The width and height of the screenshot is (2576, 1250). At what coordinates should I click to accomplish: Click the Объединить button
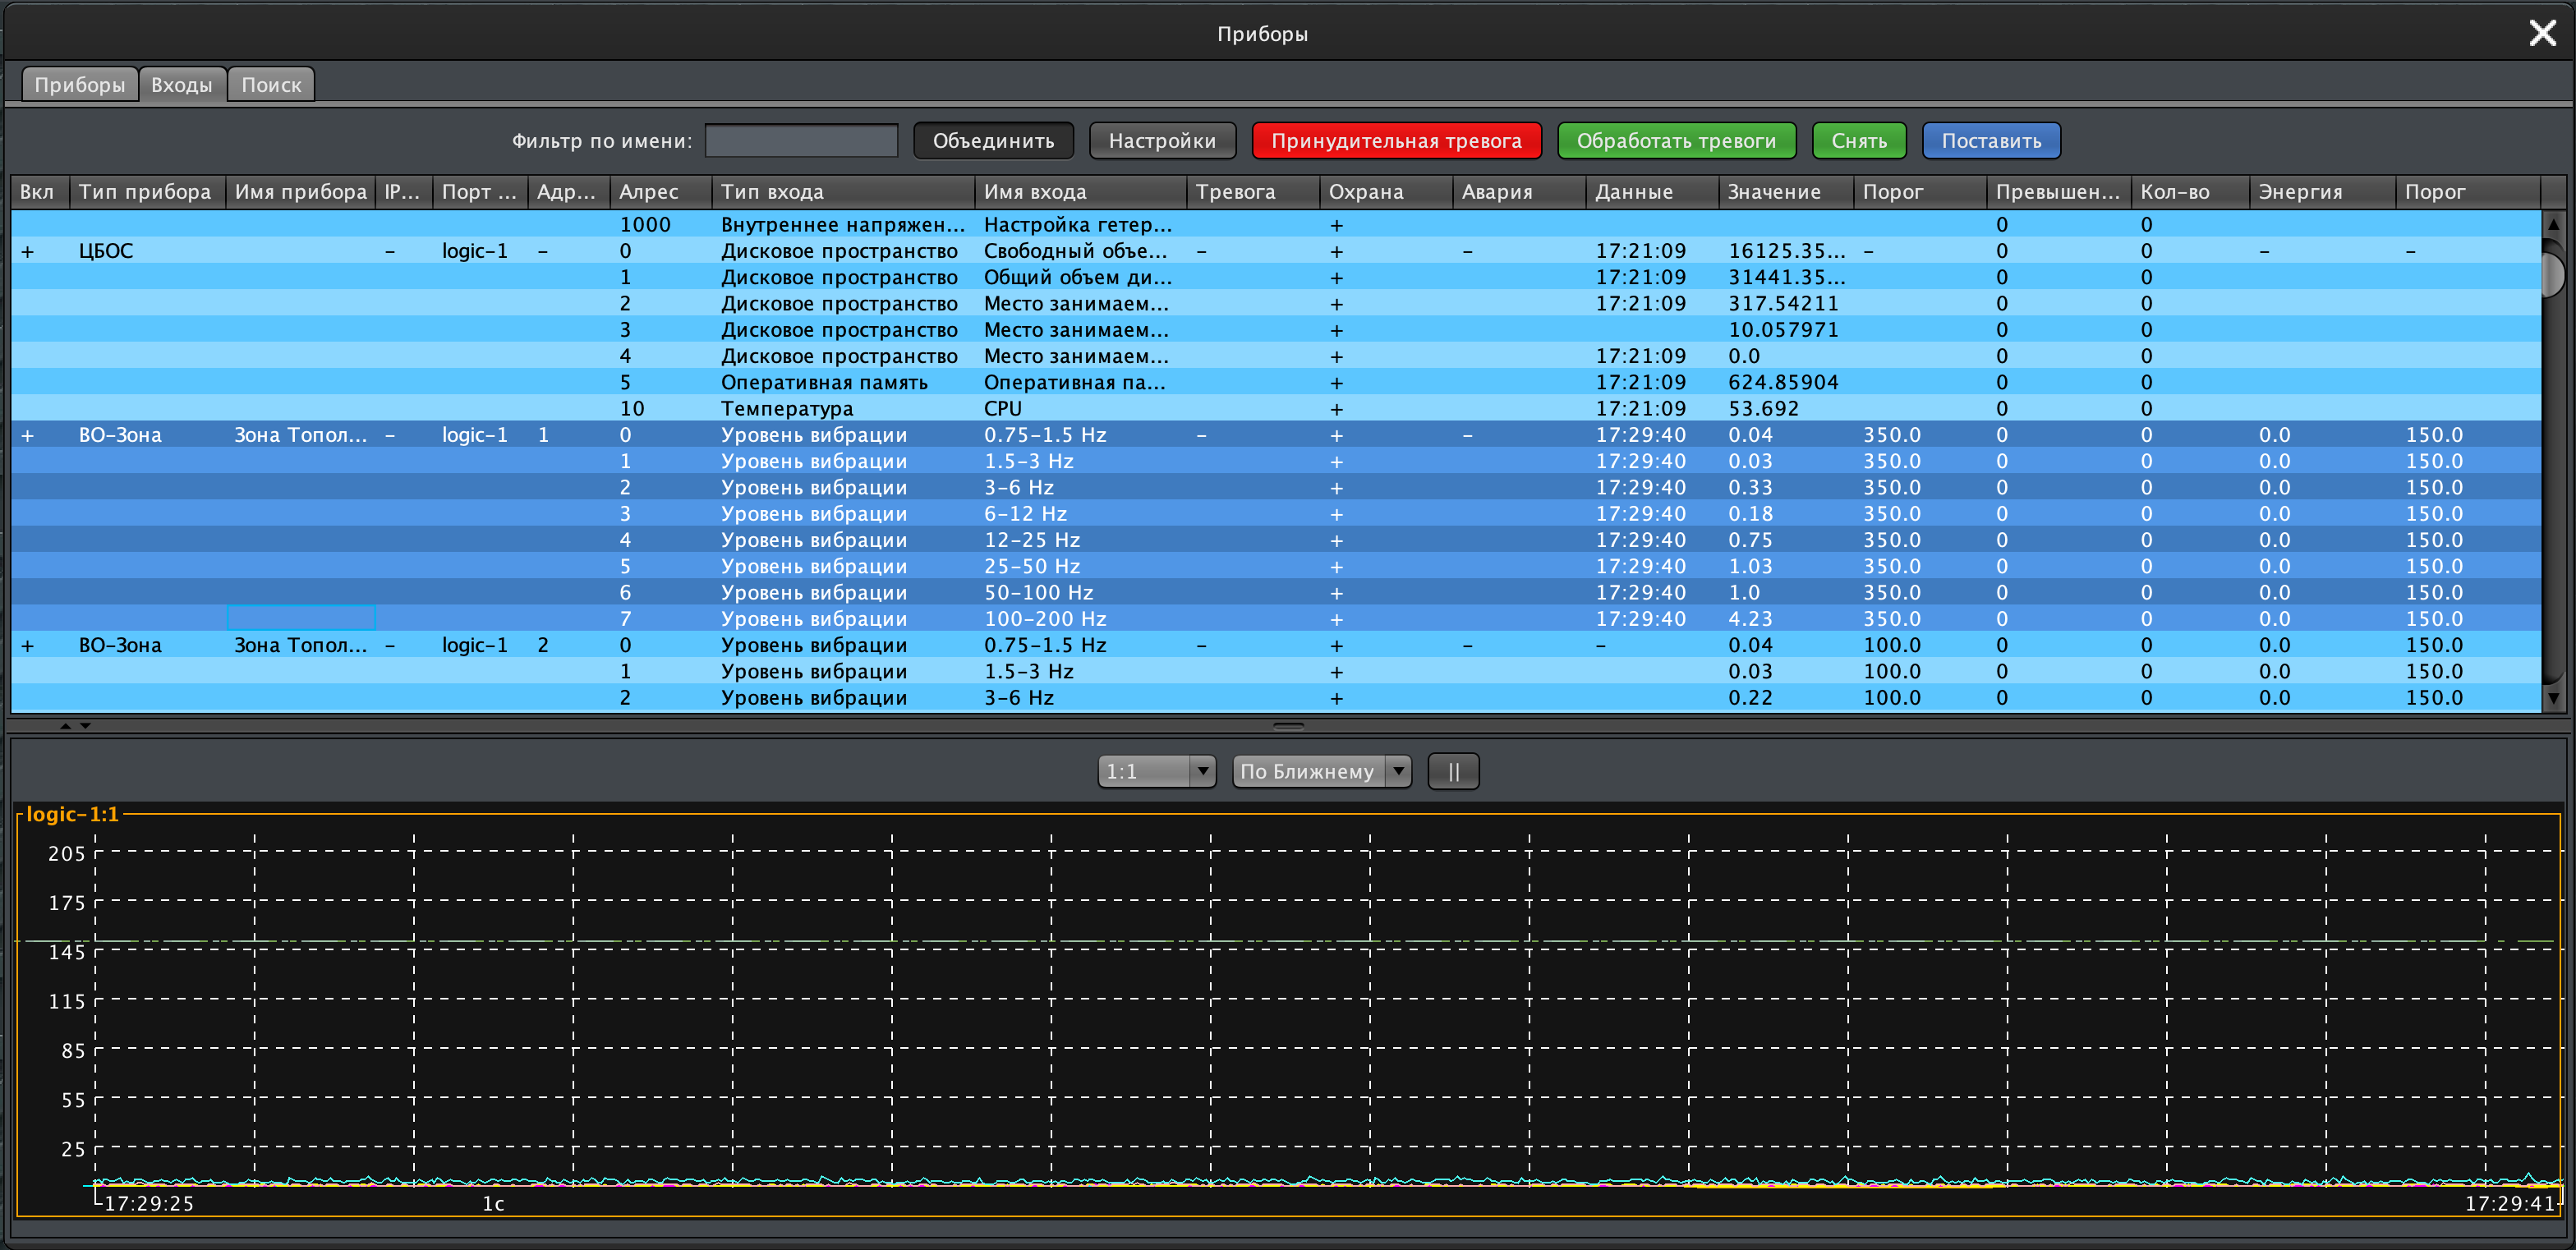tap(993, 141)
